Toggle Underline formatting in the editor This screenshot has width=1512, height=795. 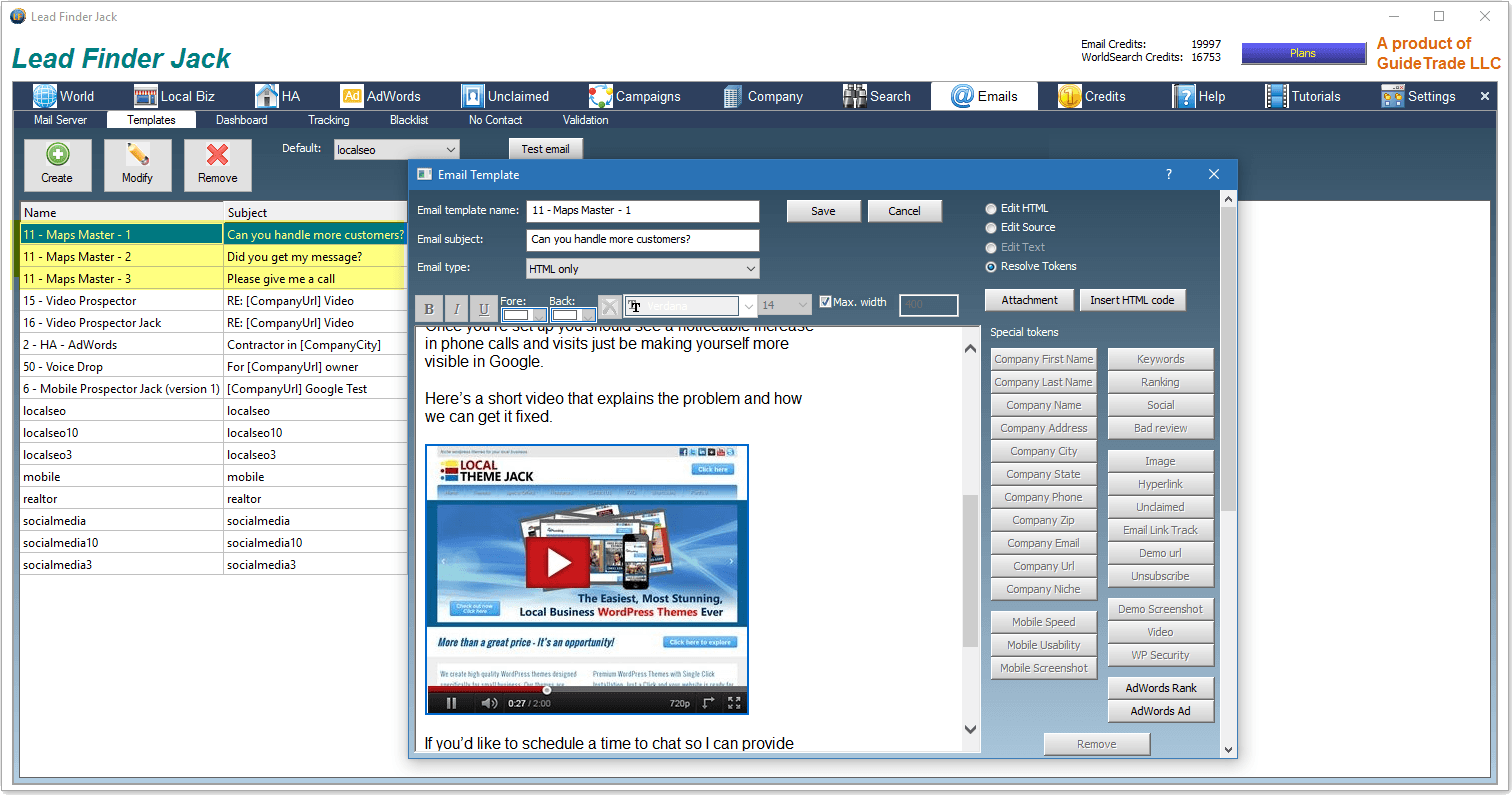(484, 309)
